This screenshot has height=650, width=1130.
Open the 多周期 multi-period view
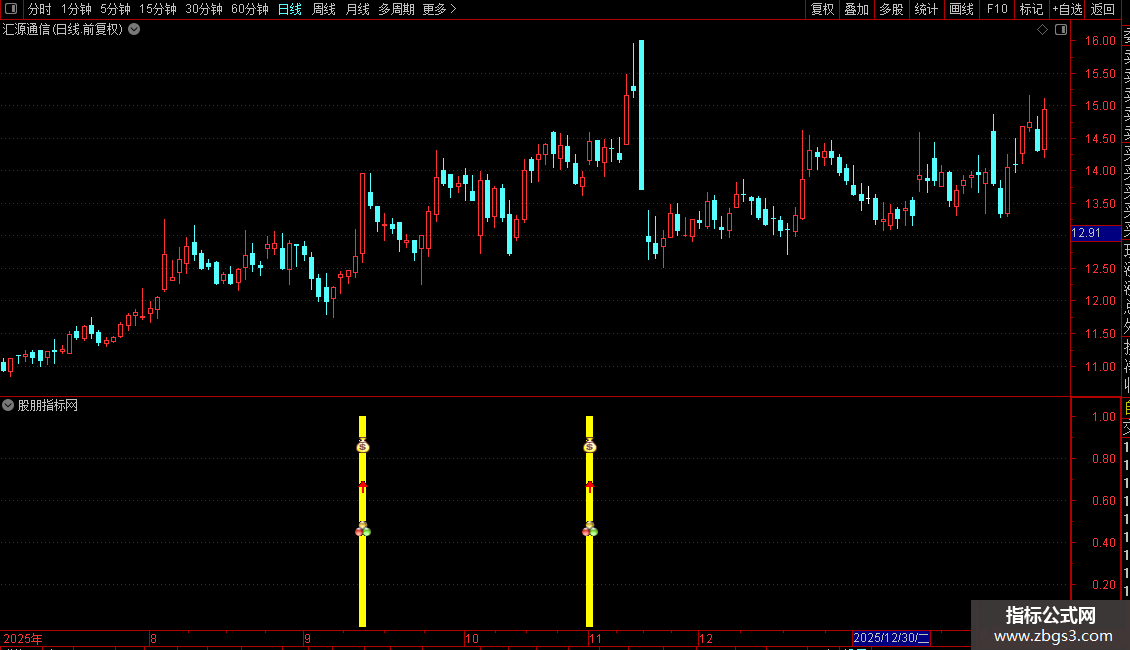pos(396,9)
